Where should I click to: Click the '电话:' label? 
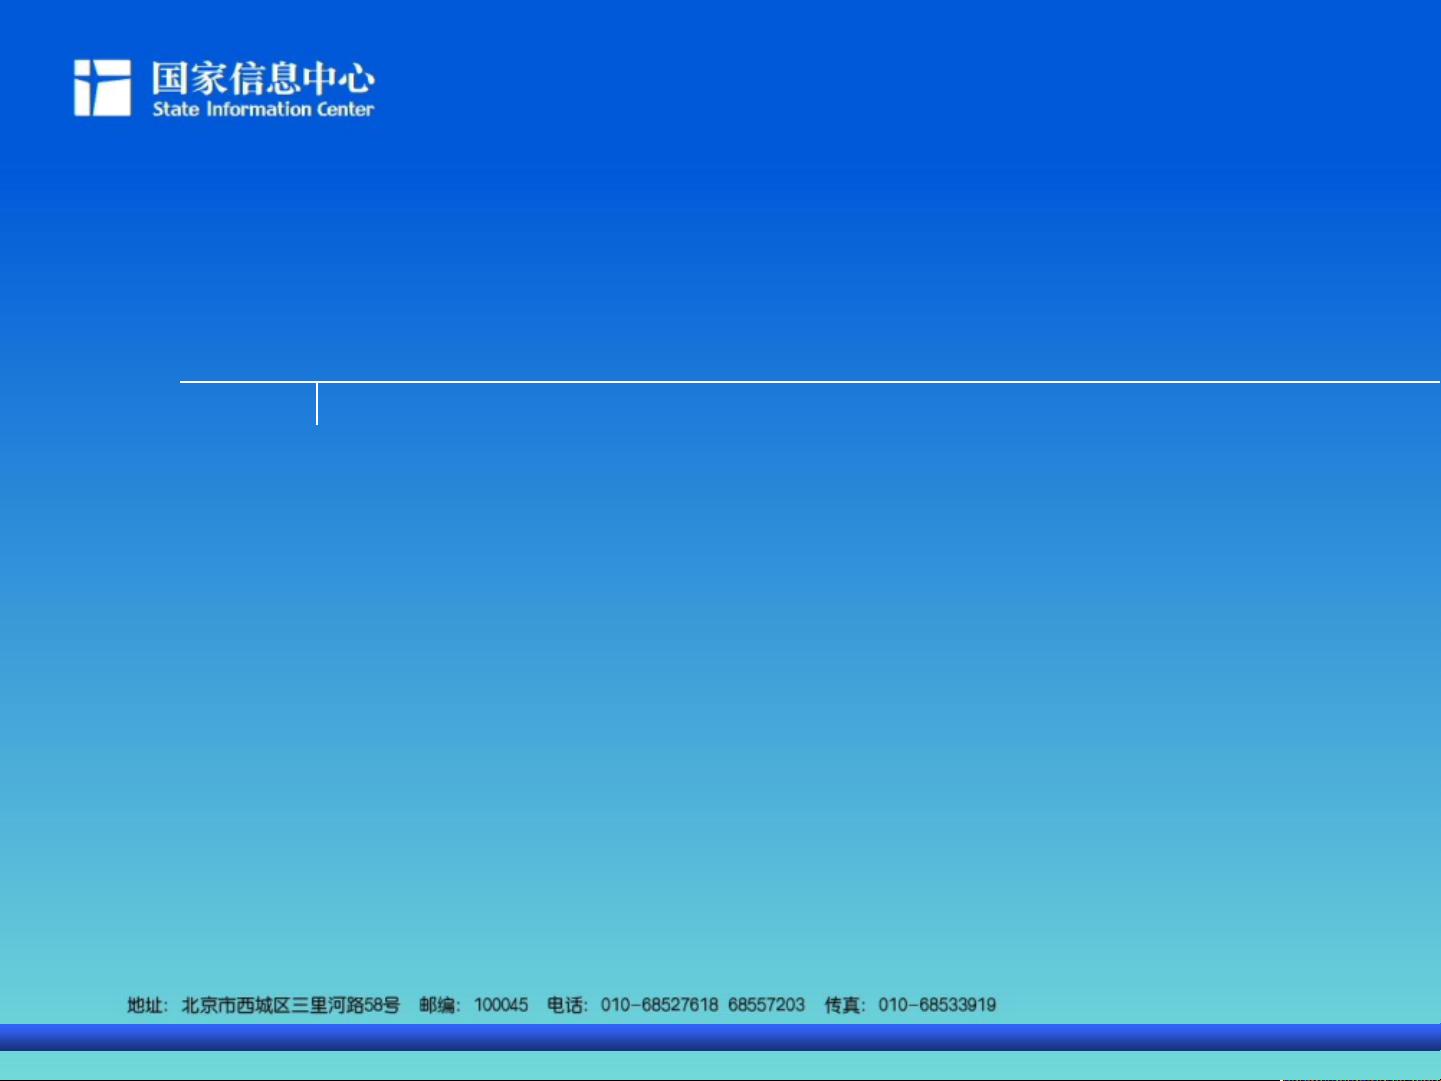(567, 1005)
